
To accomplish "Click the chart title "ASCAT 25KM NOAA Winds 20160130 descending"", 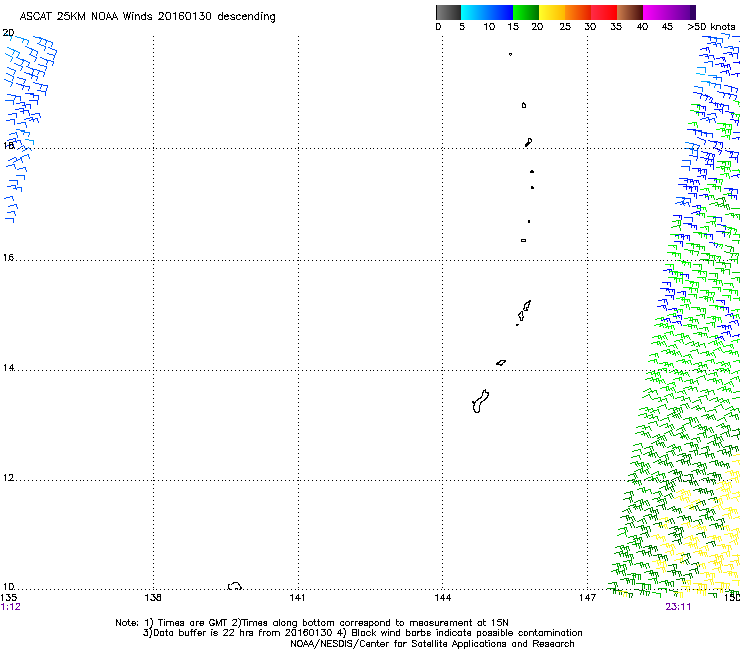I will [147, 17].
